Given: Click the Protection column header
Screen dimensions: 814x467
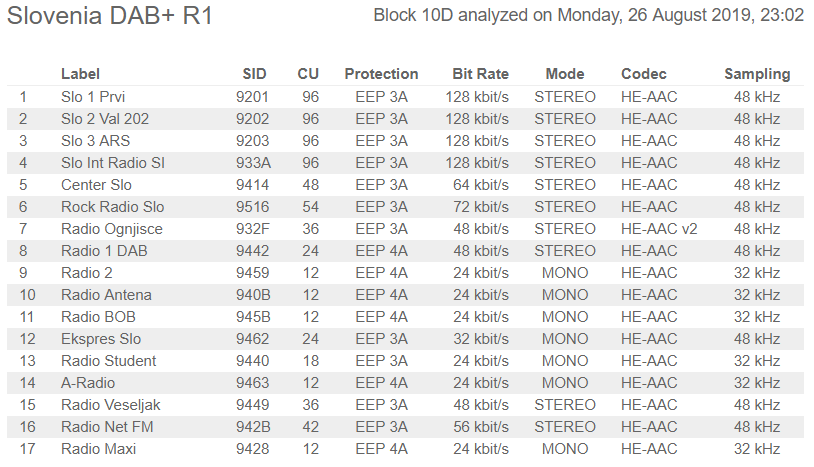Looking at the screenshot, I should coord(381,74).
